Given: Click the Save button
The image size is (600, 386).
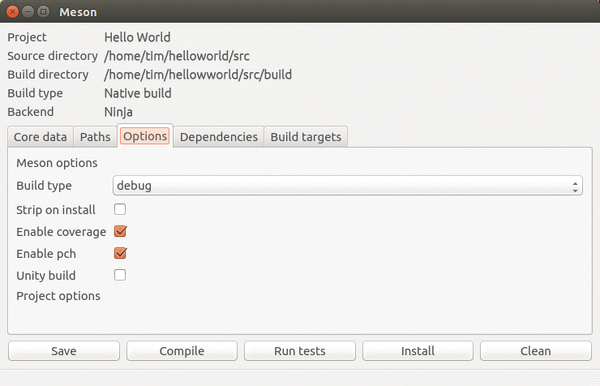Looking at the screenshot, I should click(x=64, y=351).
